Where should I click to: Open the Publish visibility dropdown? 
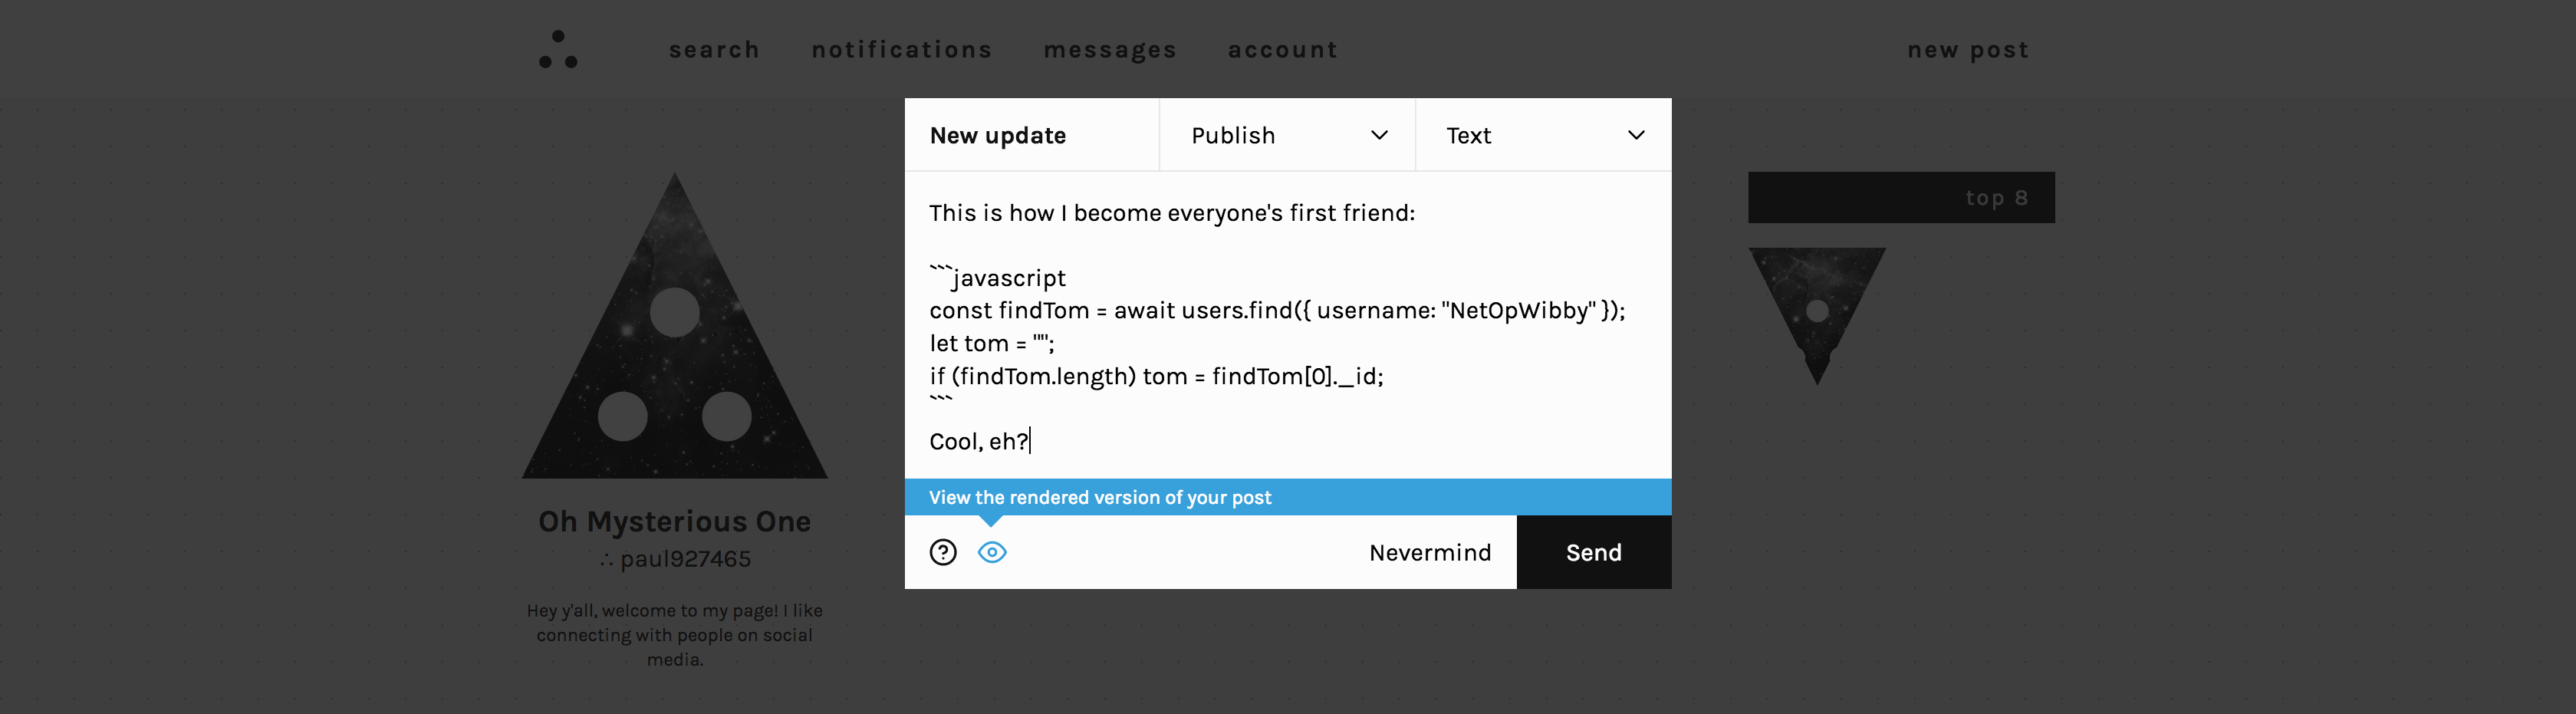pos(1287,134)
